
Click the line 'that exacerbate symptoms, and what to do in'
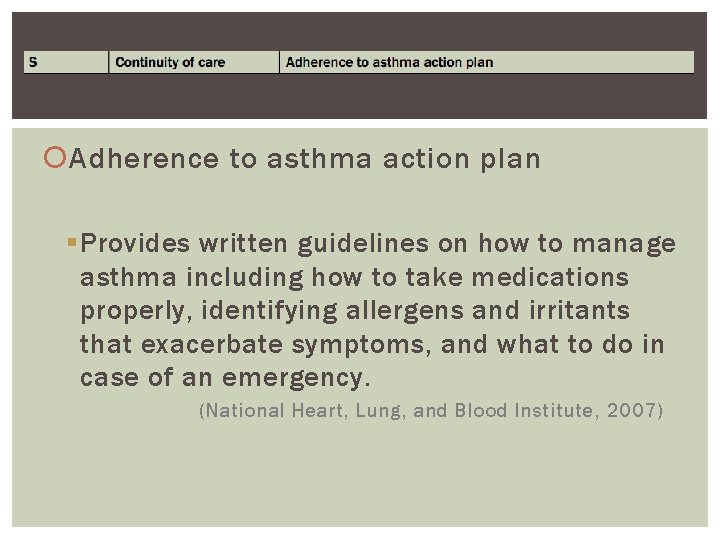click(x=372, y=344)
